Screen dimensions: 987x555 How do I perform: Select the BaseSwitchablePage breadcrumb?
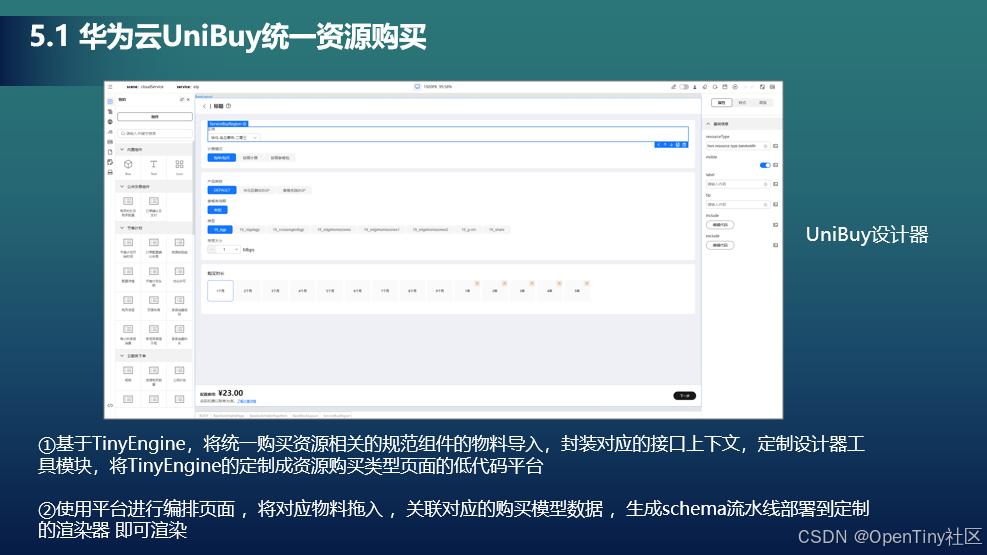tap(228, 416)
